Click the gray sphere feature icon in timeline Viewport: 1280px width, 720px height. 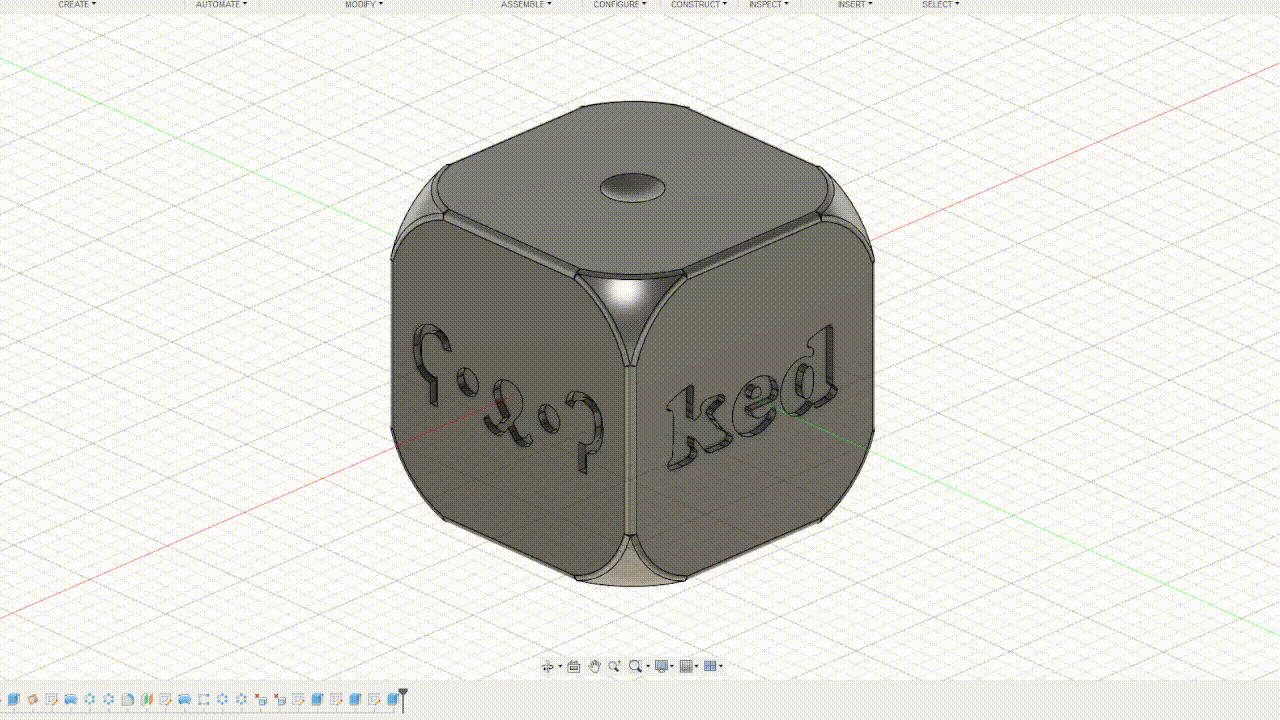(x=128, y=700)
